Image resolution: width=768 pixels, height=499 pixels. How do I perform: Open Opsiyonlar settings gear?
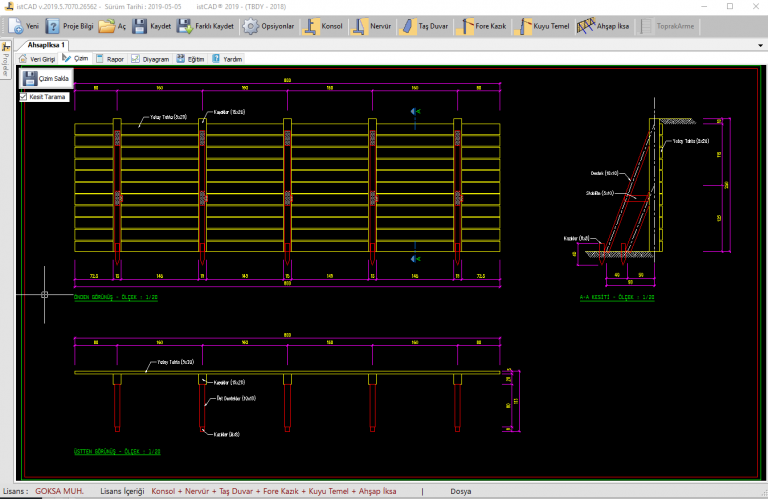tap(269, 27)
